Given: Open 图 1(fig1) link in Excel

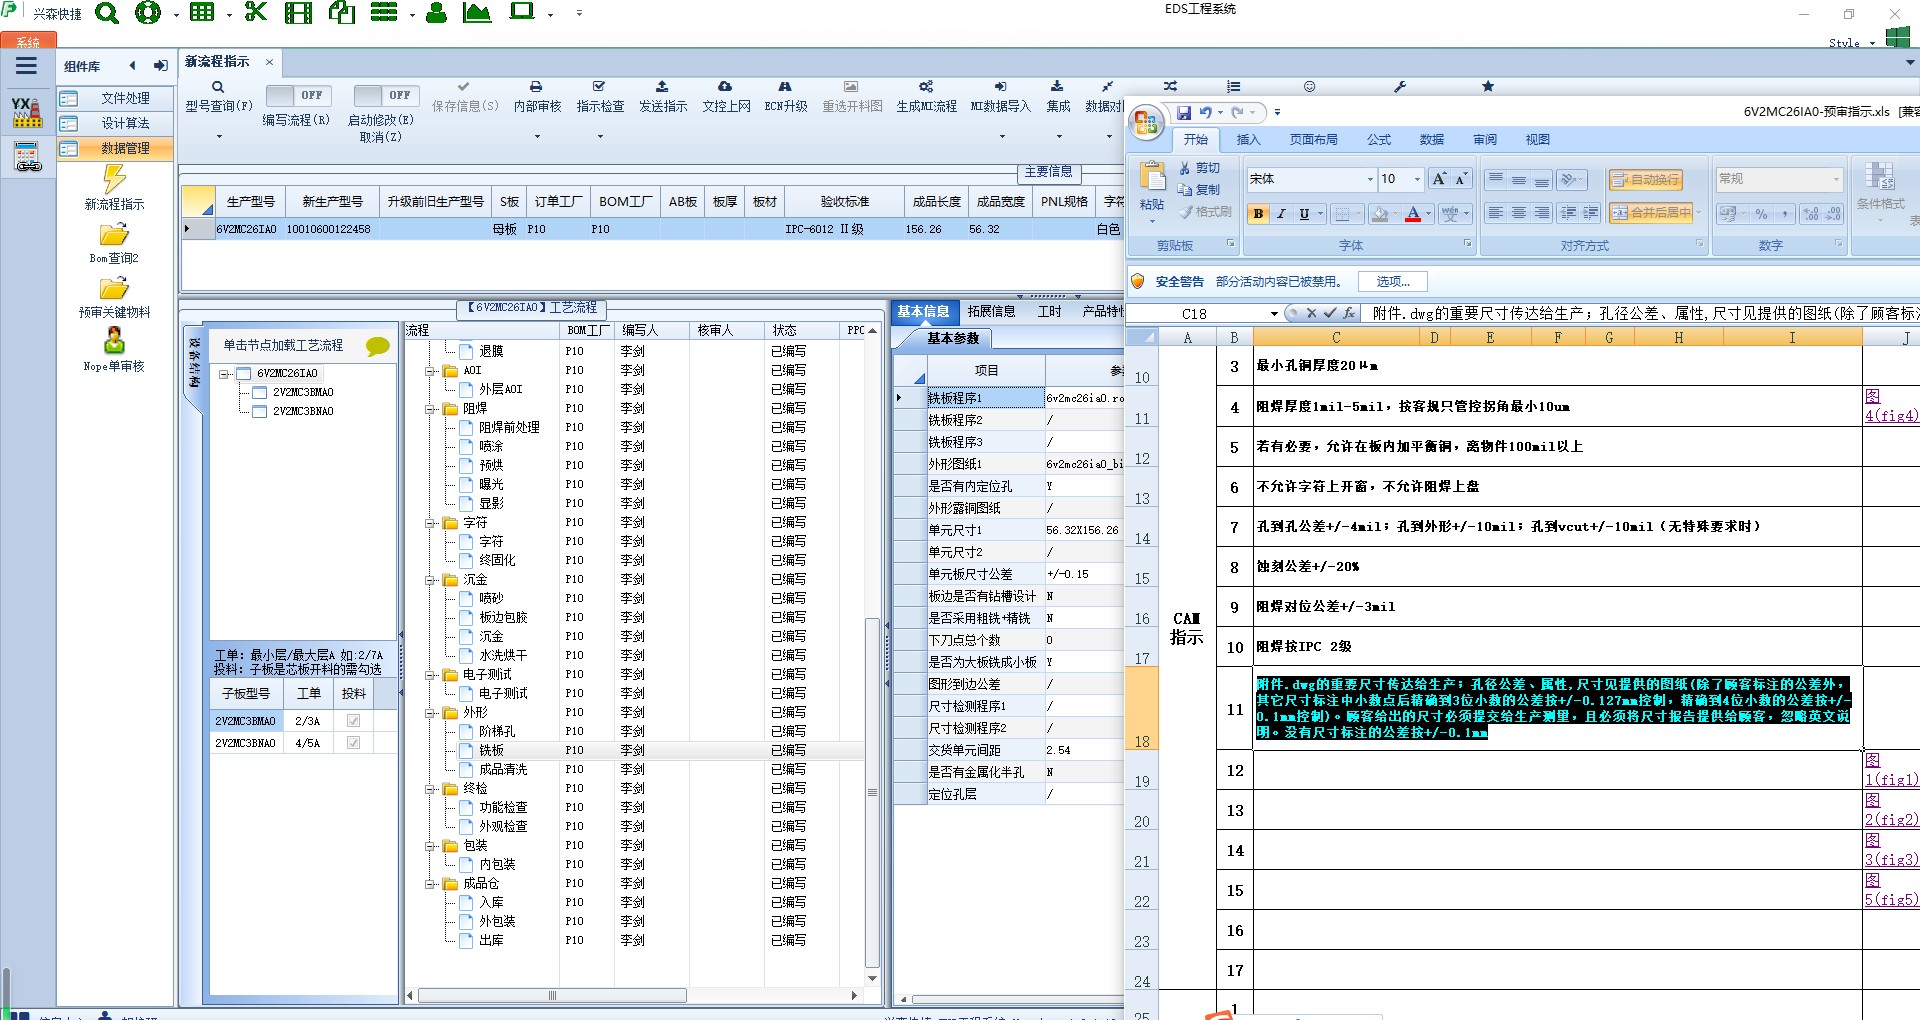Looking at the screenshot, I should click(1890, 770).
